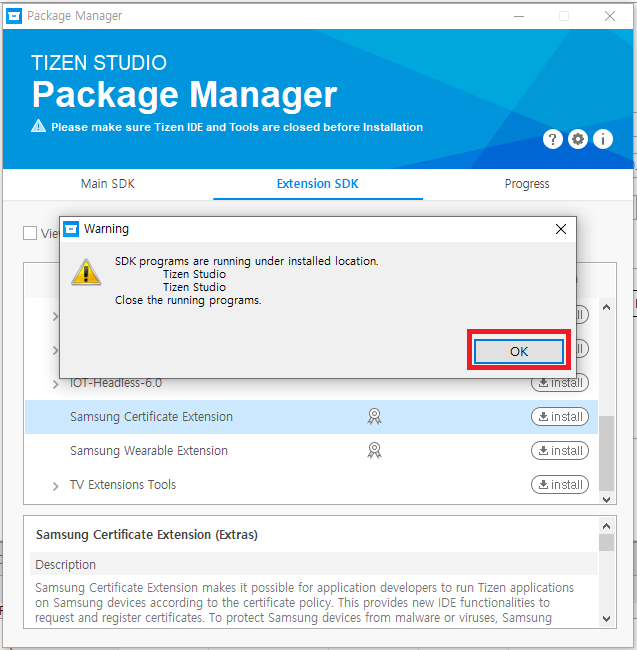Image resolution: width=637 pixels, height=650 pixels.
Task: Close the Warning dialog with X
Action: click(x=561, y=229)
